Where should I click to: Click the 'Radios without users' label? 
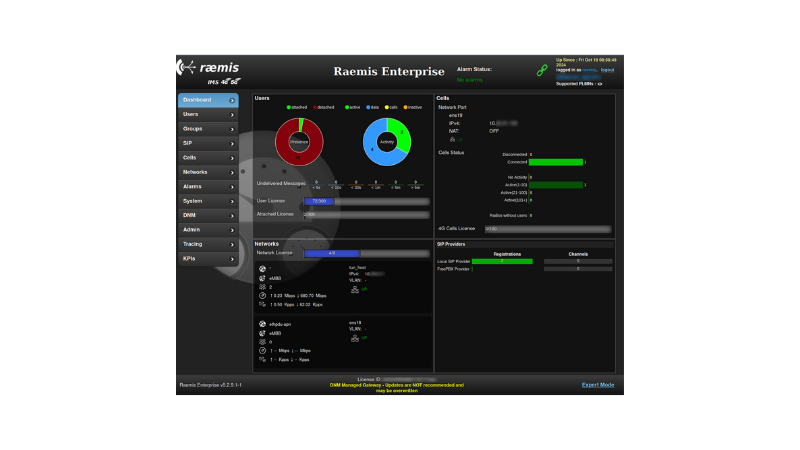(x=508, y=215)
